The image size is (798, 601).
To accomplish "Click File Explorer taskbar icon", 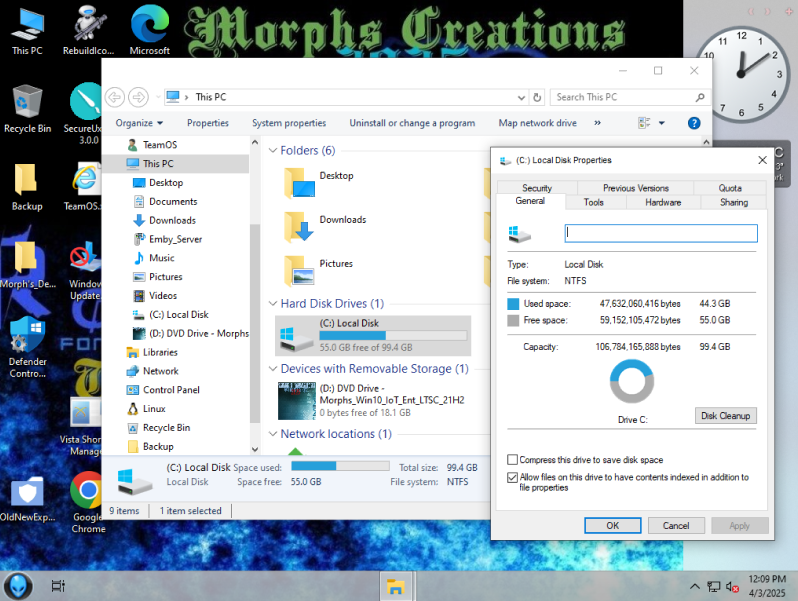I will pos(395,586).
